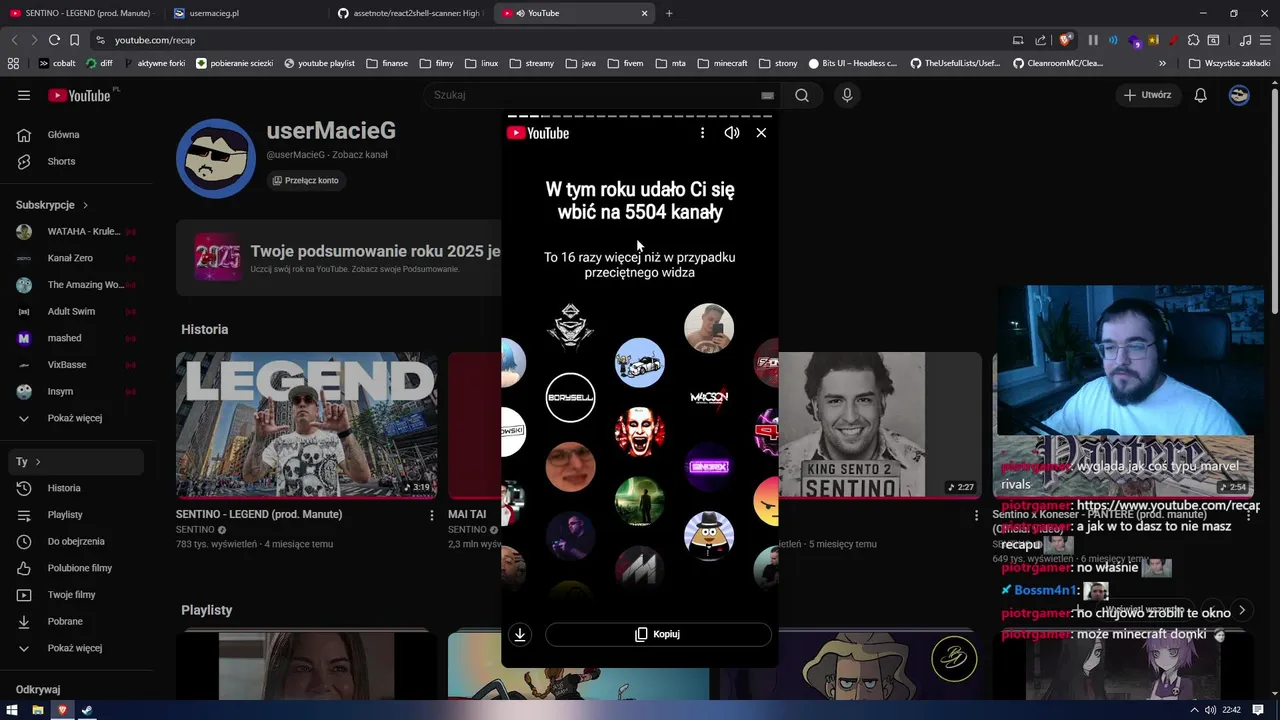Open the browser main hamburger menu
Image resolution: width=1280 pixels, height=720 pixels.
click(x=1266, y=40)
